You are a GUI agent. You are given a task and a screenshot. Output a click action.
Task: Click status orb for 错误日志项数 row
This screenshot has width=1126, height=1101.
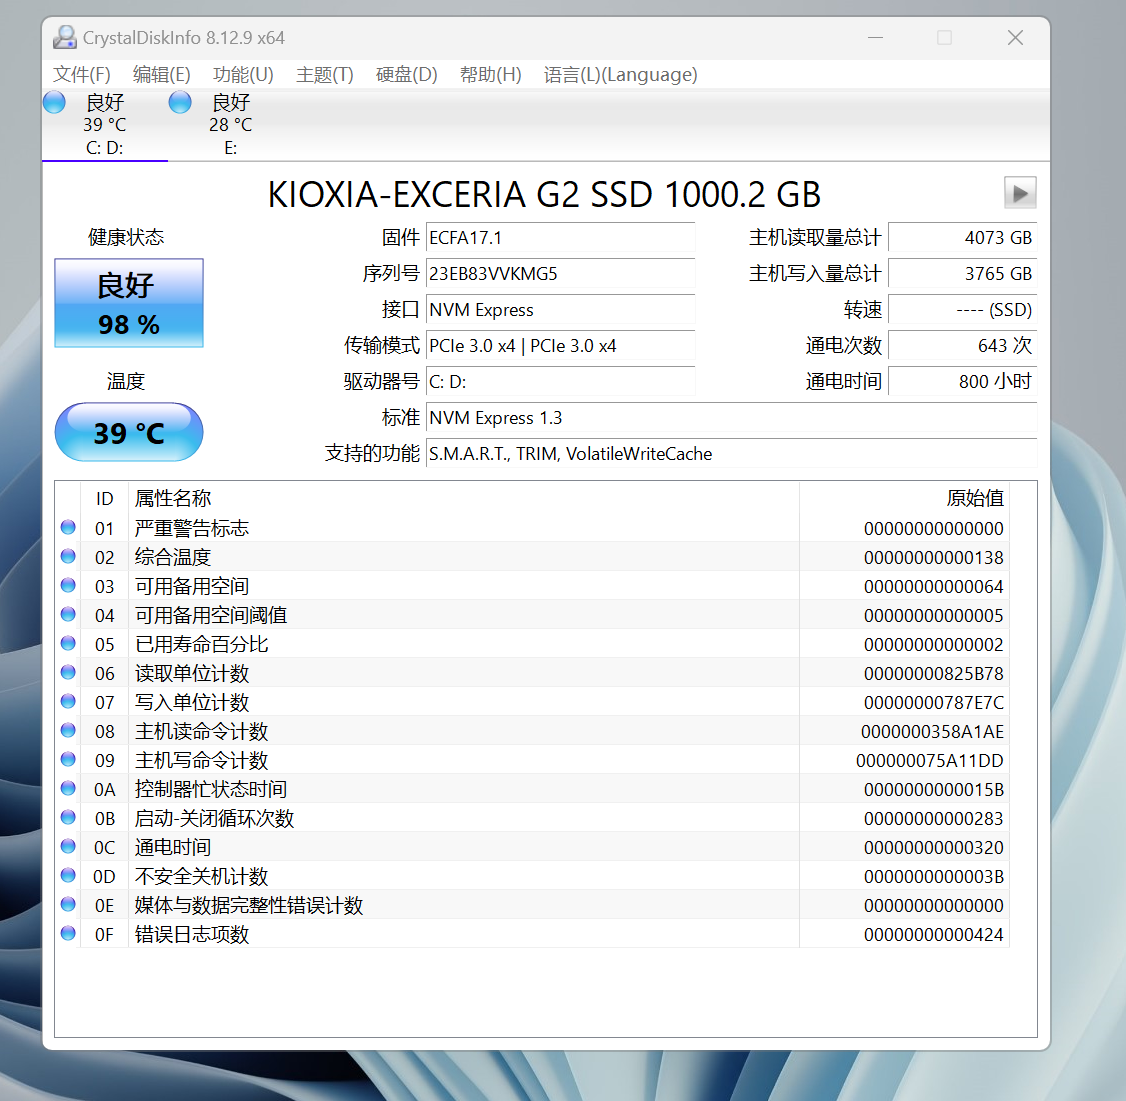tap(68, 933)
